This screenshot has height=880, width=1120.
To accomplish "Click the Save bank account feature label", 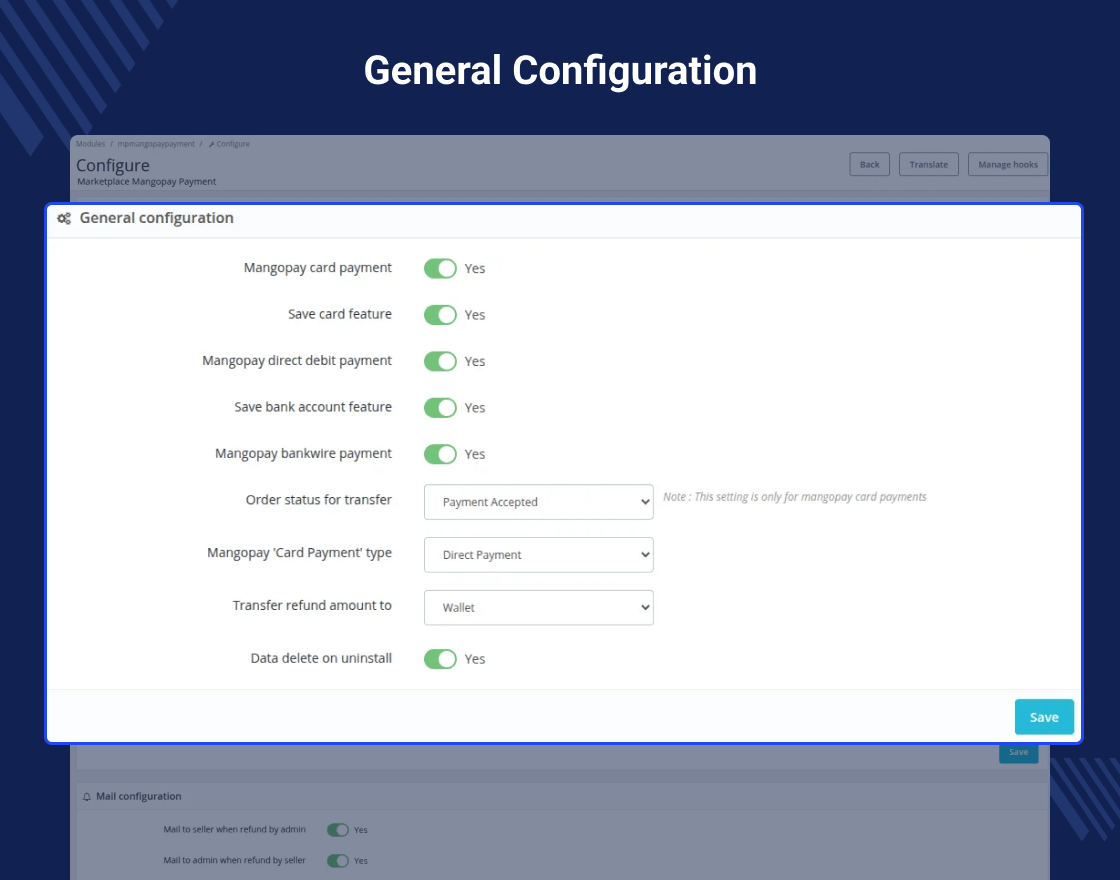I will 313,407.
